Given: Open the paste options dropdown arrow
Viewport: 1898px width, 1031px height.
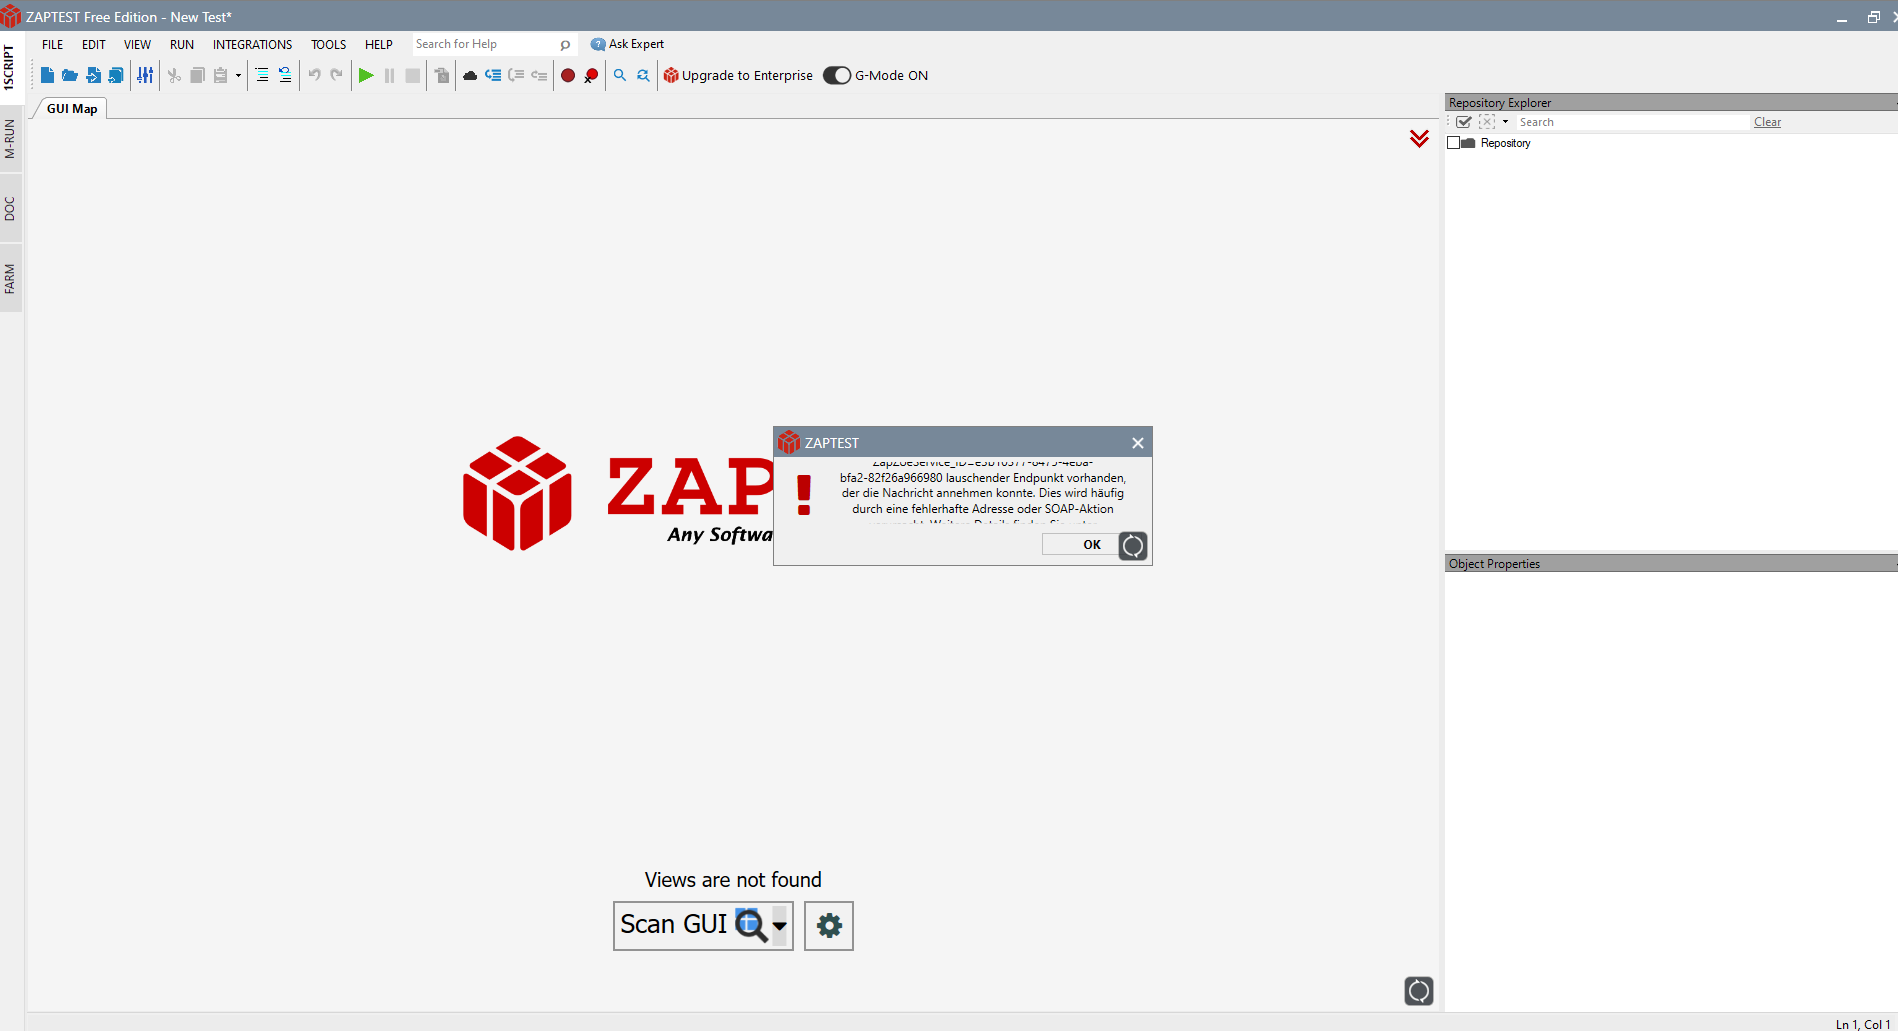Looking at the screenshot, I should click(x=238, y=76).
